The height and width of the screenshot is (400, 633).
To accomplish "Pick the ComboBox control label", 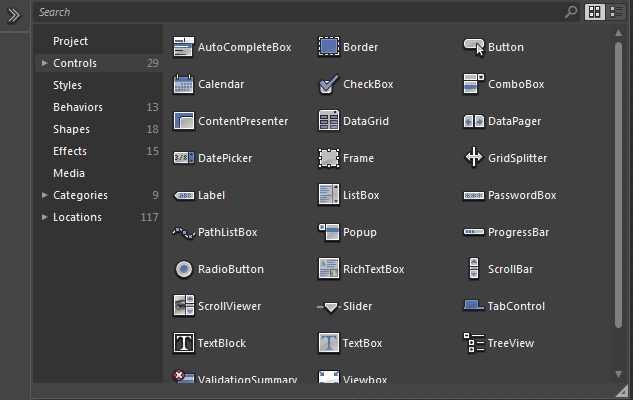I will pyautogui.click(x=516, y=84).
